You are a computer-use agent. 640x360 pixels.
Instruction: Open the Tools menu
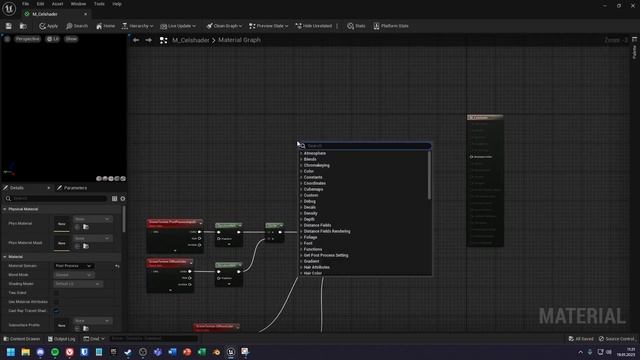[x=99, y=4]
